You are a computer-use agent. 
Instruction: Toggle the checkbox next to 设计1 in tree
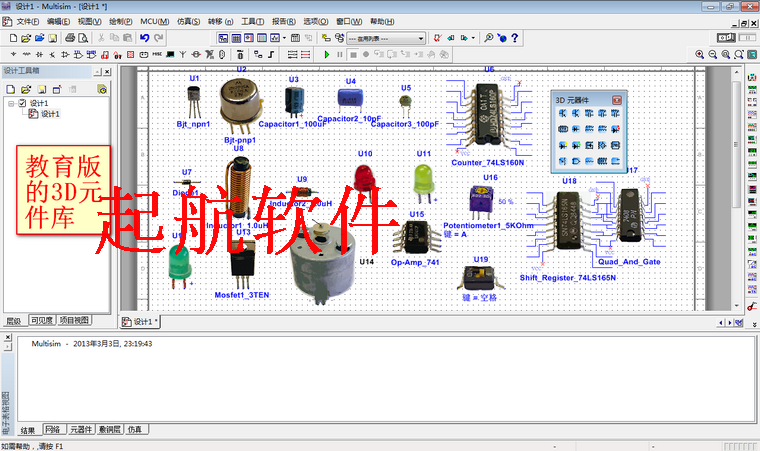tap(22, 103)
